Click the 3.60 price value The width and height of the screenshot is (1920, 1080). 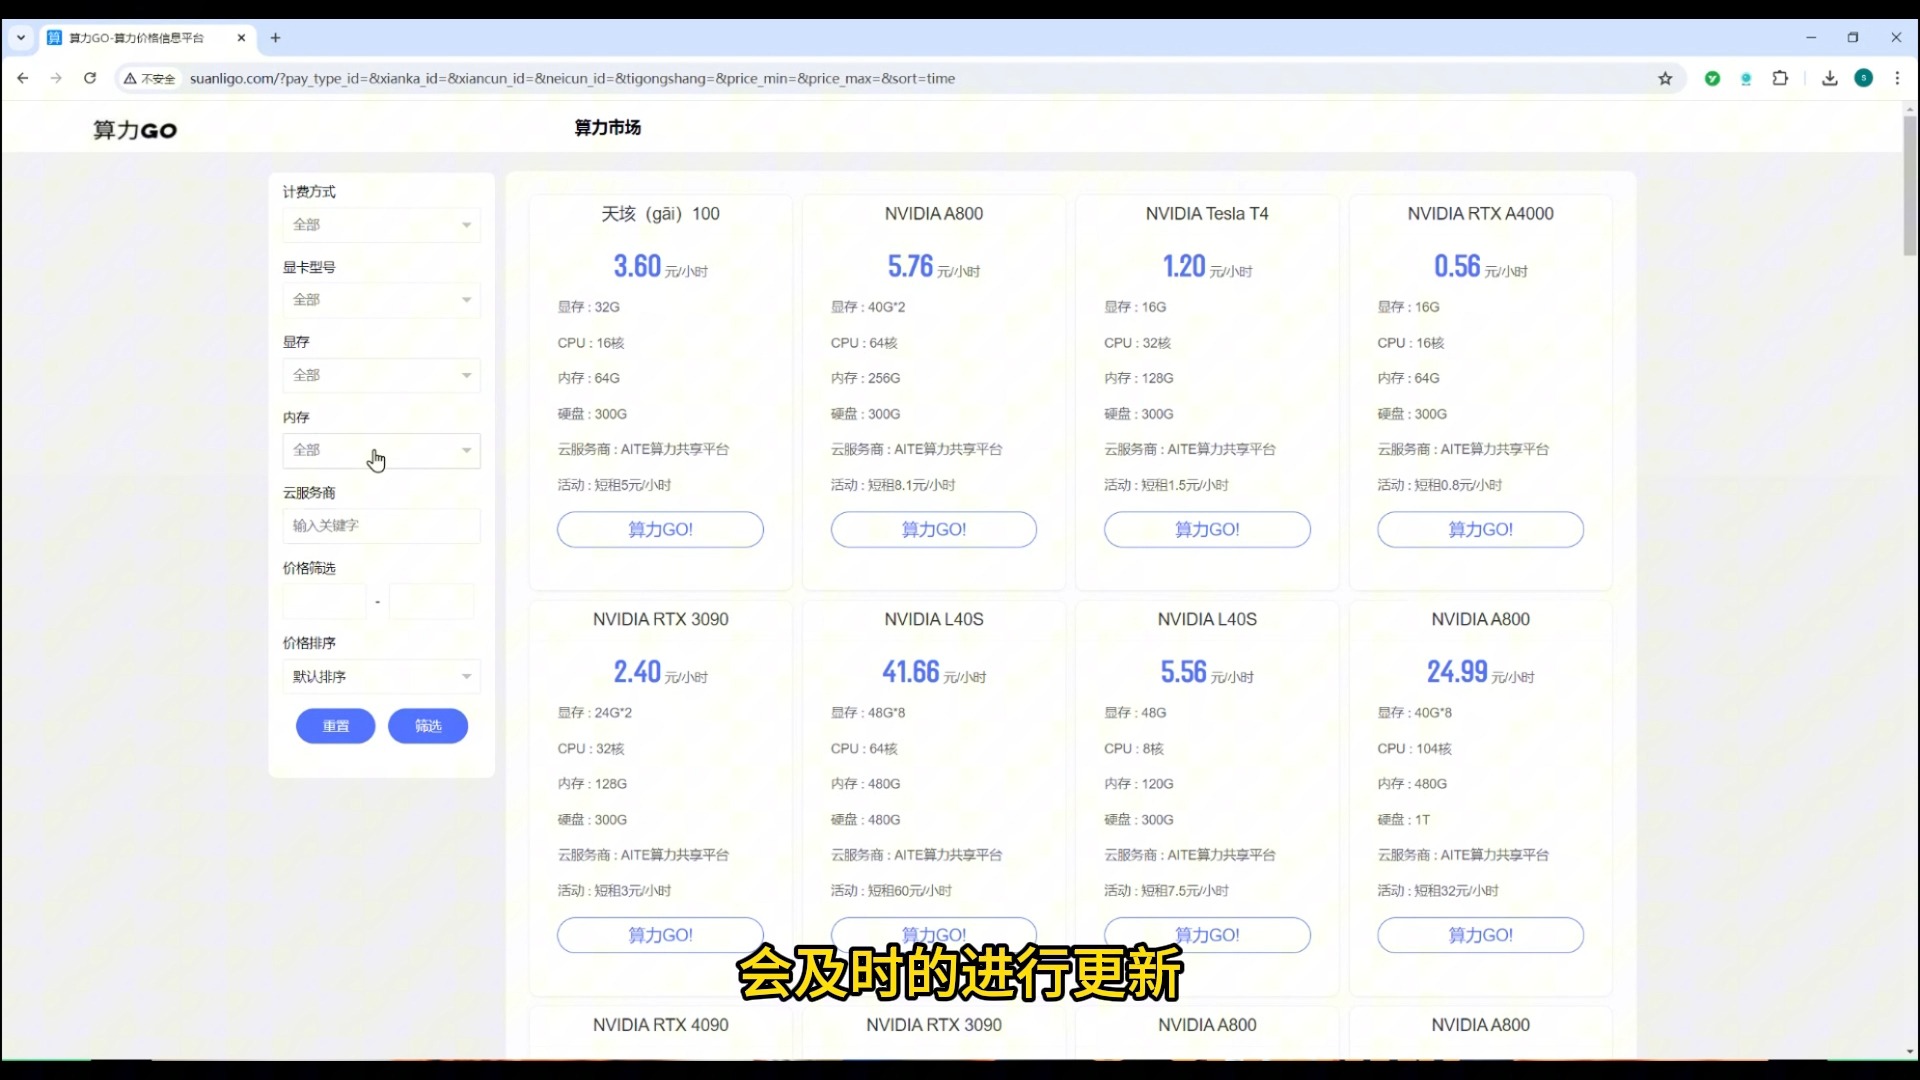[x=637, y=266]
